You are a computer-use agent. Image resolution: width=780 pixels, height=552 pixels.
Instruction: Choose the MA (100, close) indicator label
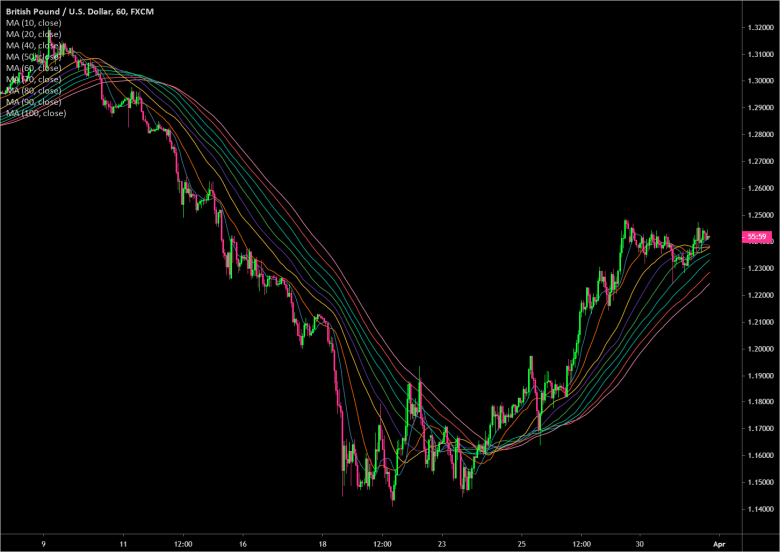tap(36, 113)
